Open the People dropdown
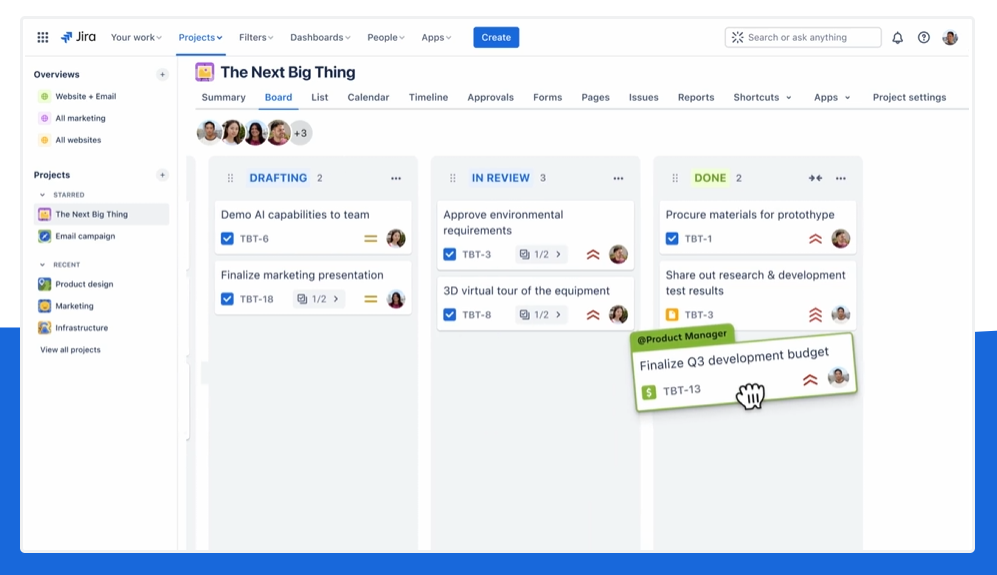997x575 pixels. [386, 38]
